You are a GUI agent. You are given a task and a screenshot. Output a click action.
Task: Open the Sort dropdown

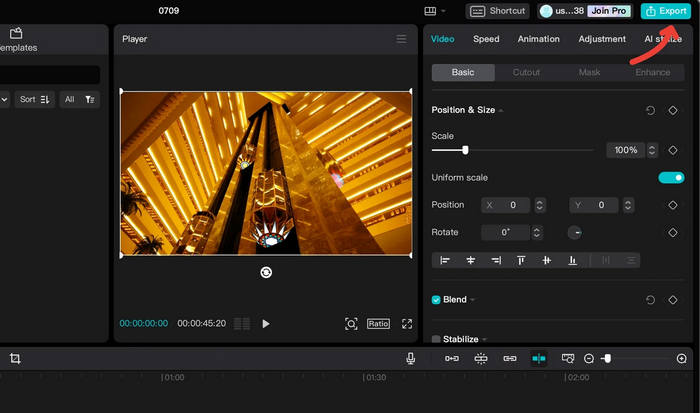click(x=35, y=99)
